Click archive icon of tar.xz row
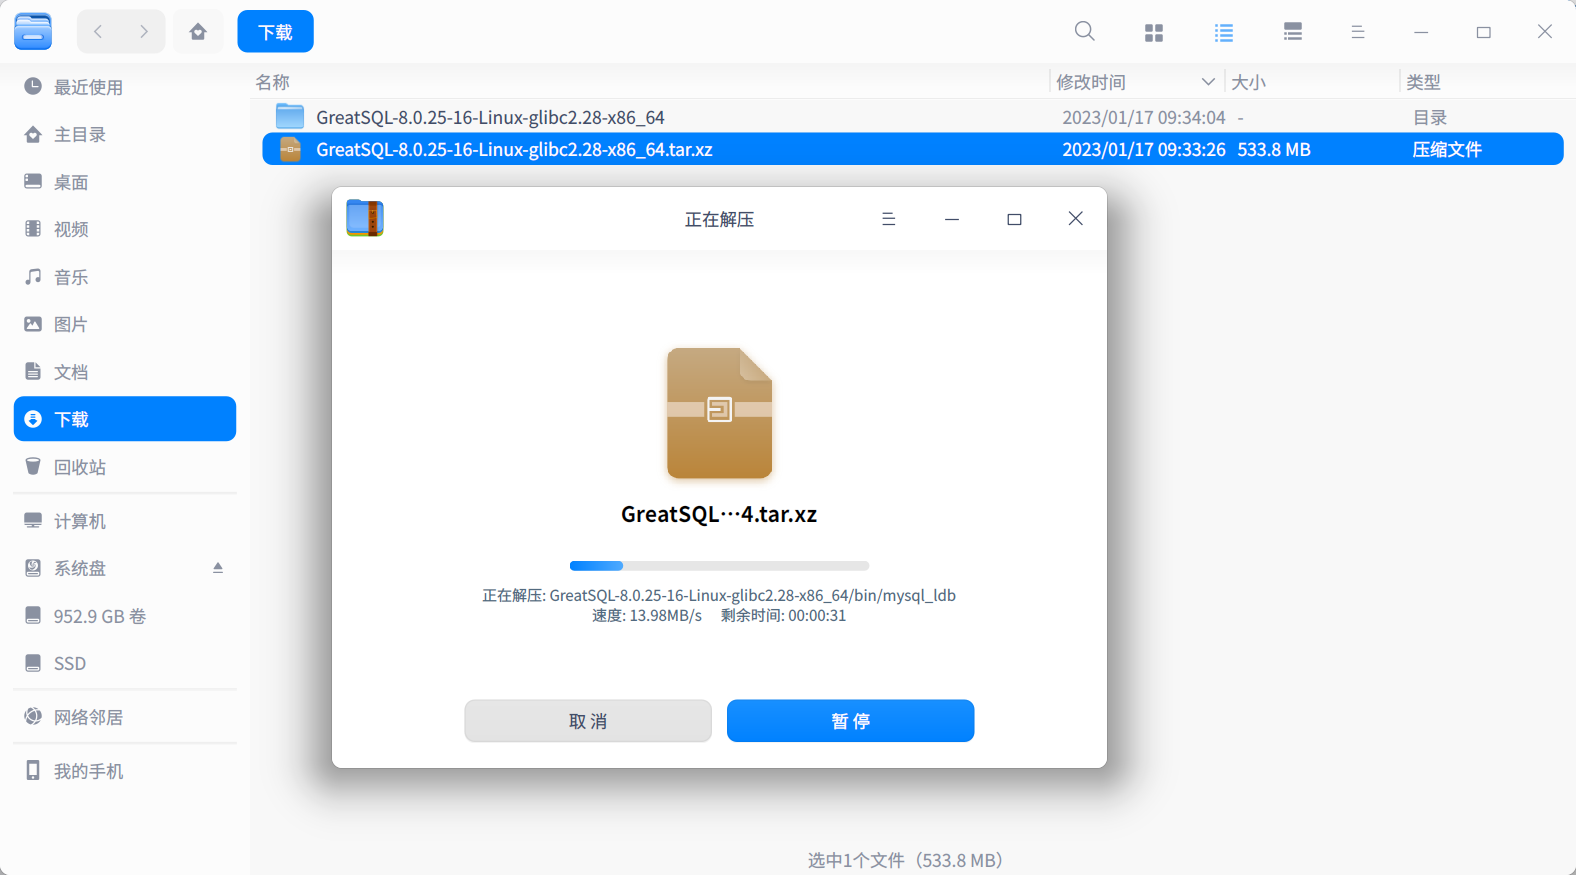This screenshot has width=1576, height=875. (290, 149)
